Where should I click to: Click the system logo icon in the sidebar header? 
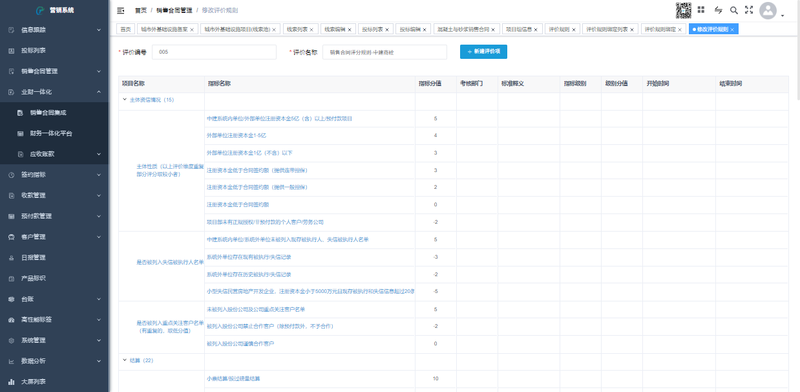(x=41, y=10)
